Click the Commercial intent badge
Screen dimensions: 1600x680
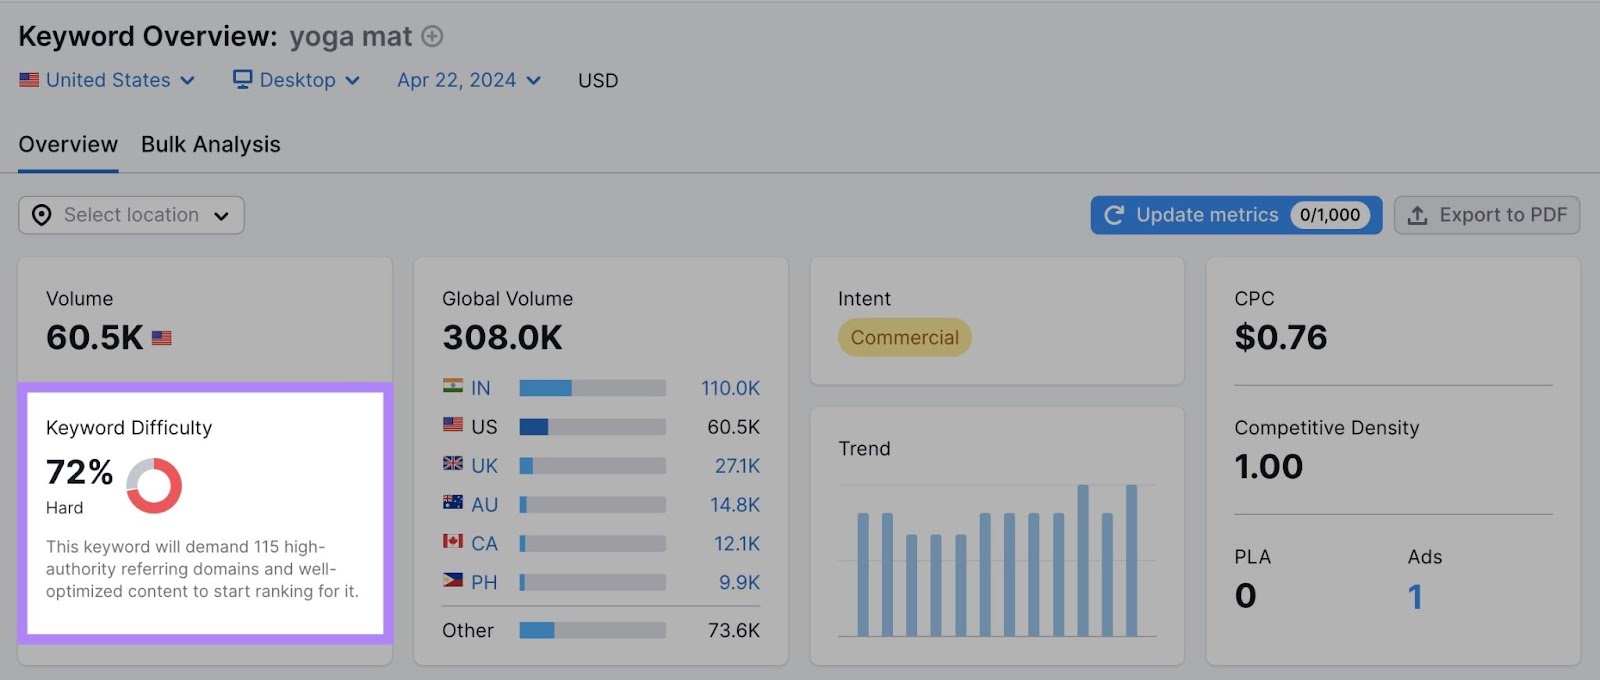[904, 338]
